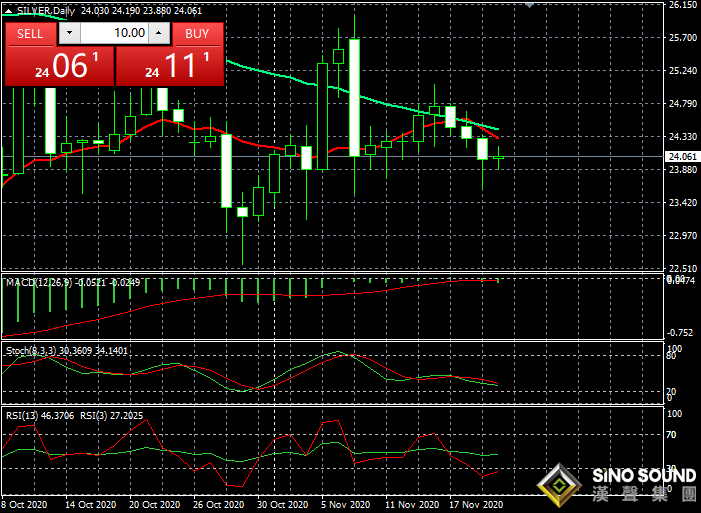Viewport: 701px width, 513px height.
Task: Click the Sino Sound diamond logo icon
Action: (560, 485)
